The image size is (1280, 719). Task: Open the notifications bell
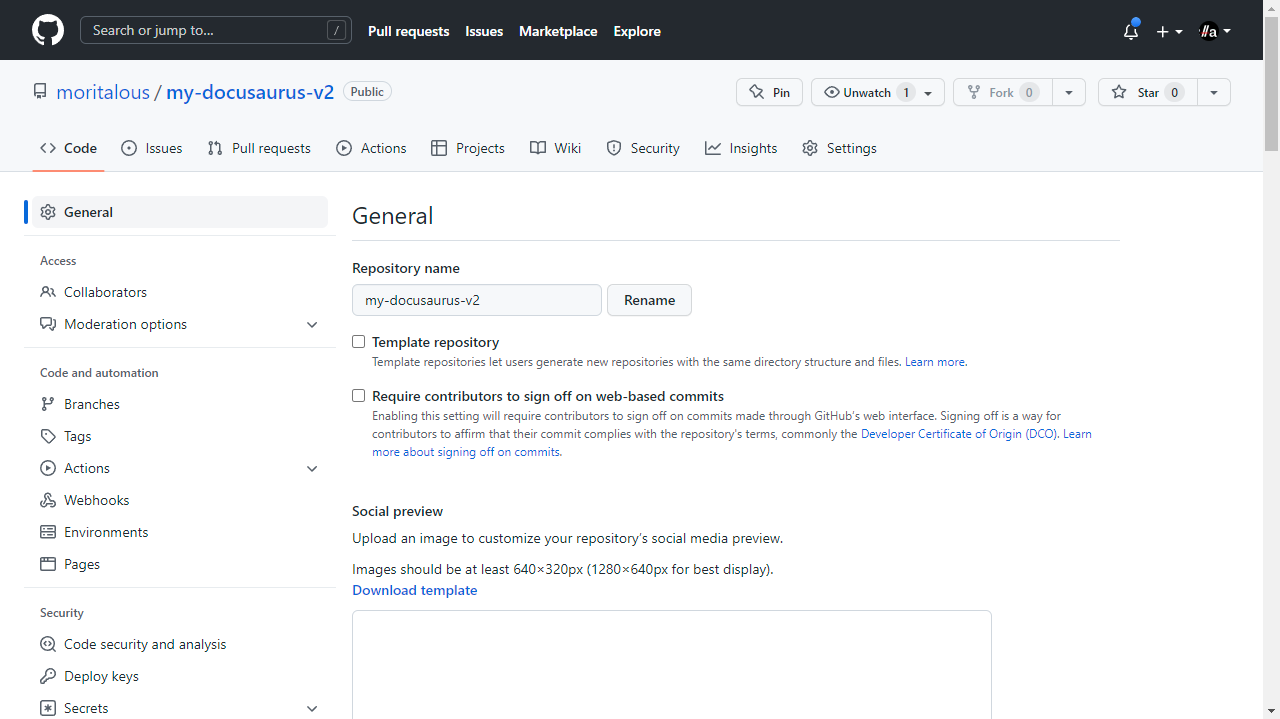point(1131,31)
